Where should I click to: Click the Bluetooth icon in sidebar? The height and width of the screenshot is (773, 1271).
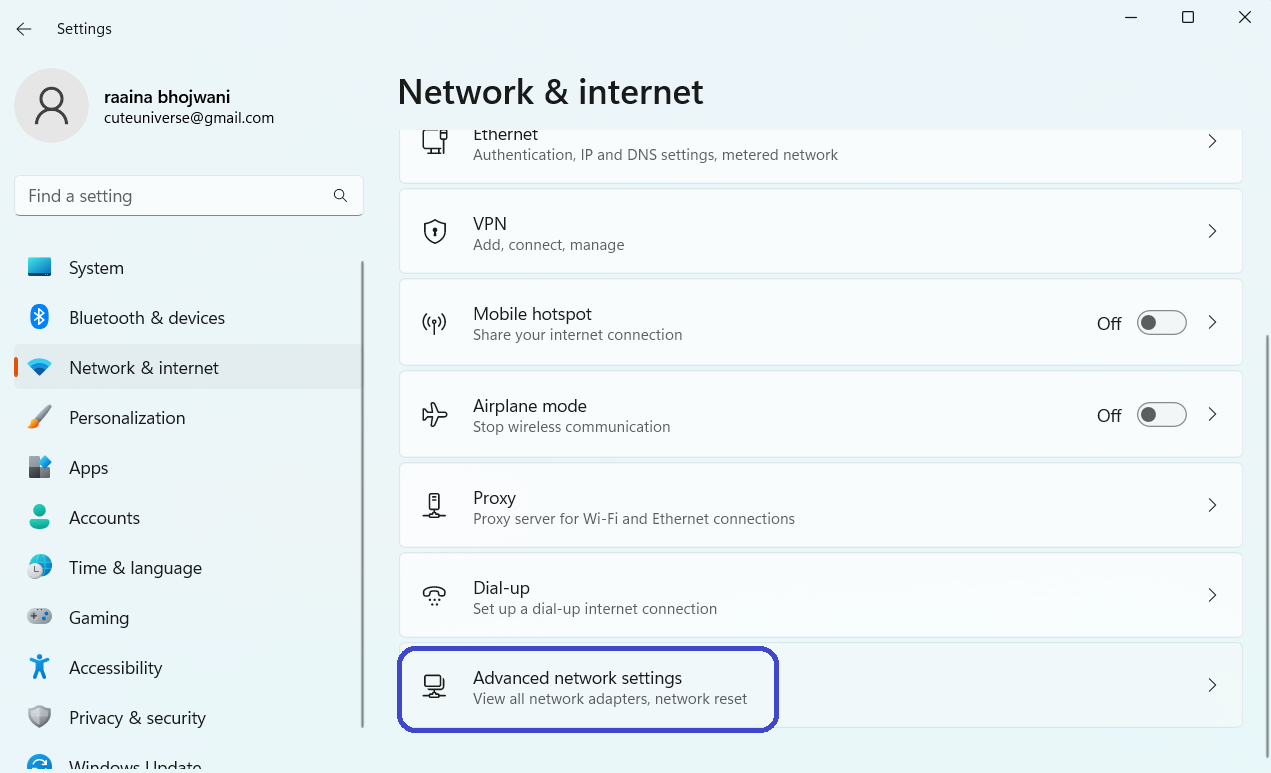[x=40, y=318]
